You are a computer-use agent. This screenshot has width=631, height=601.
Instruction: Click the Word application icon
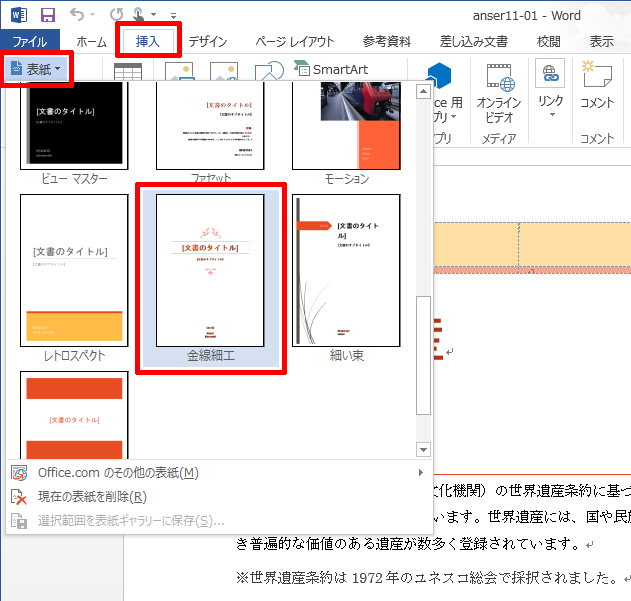pyautogui.click(x=19, y=15)
